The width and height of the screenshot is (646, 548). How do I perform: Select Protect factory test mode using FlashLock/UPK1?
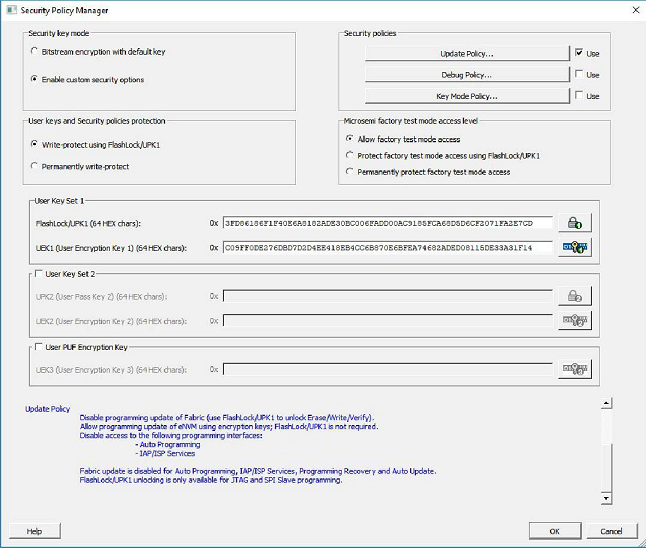pyautogui.click(x=349, y=155)
